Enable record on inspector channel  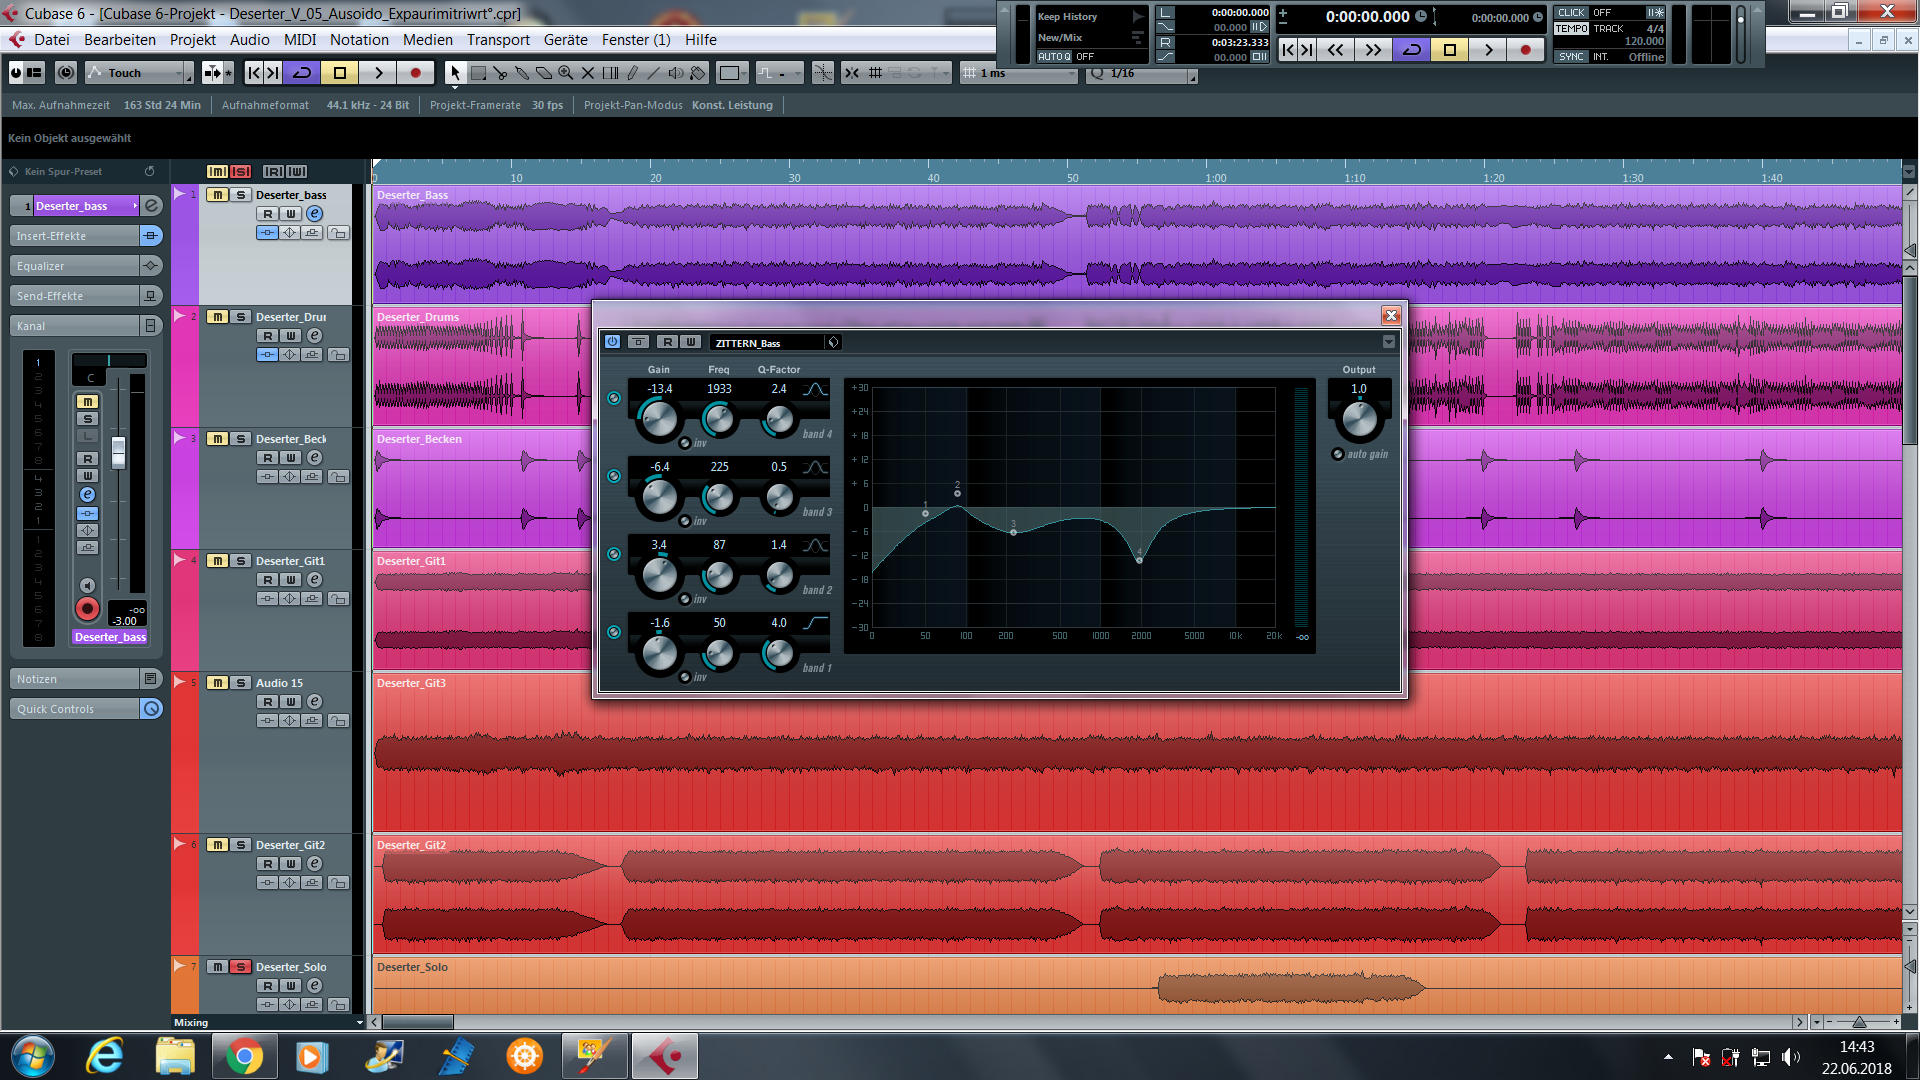87,609
